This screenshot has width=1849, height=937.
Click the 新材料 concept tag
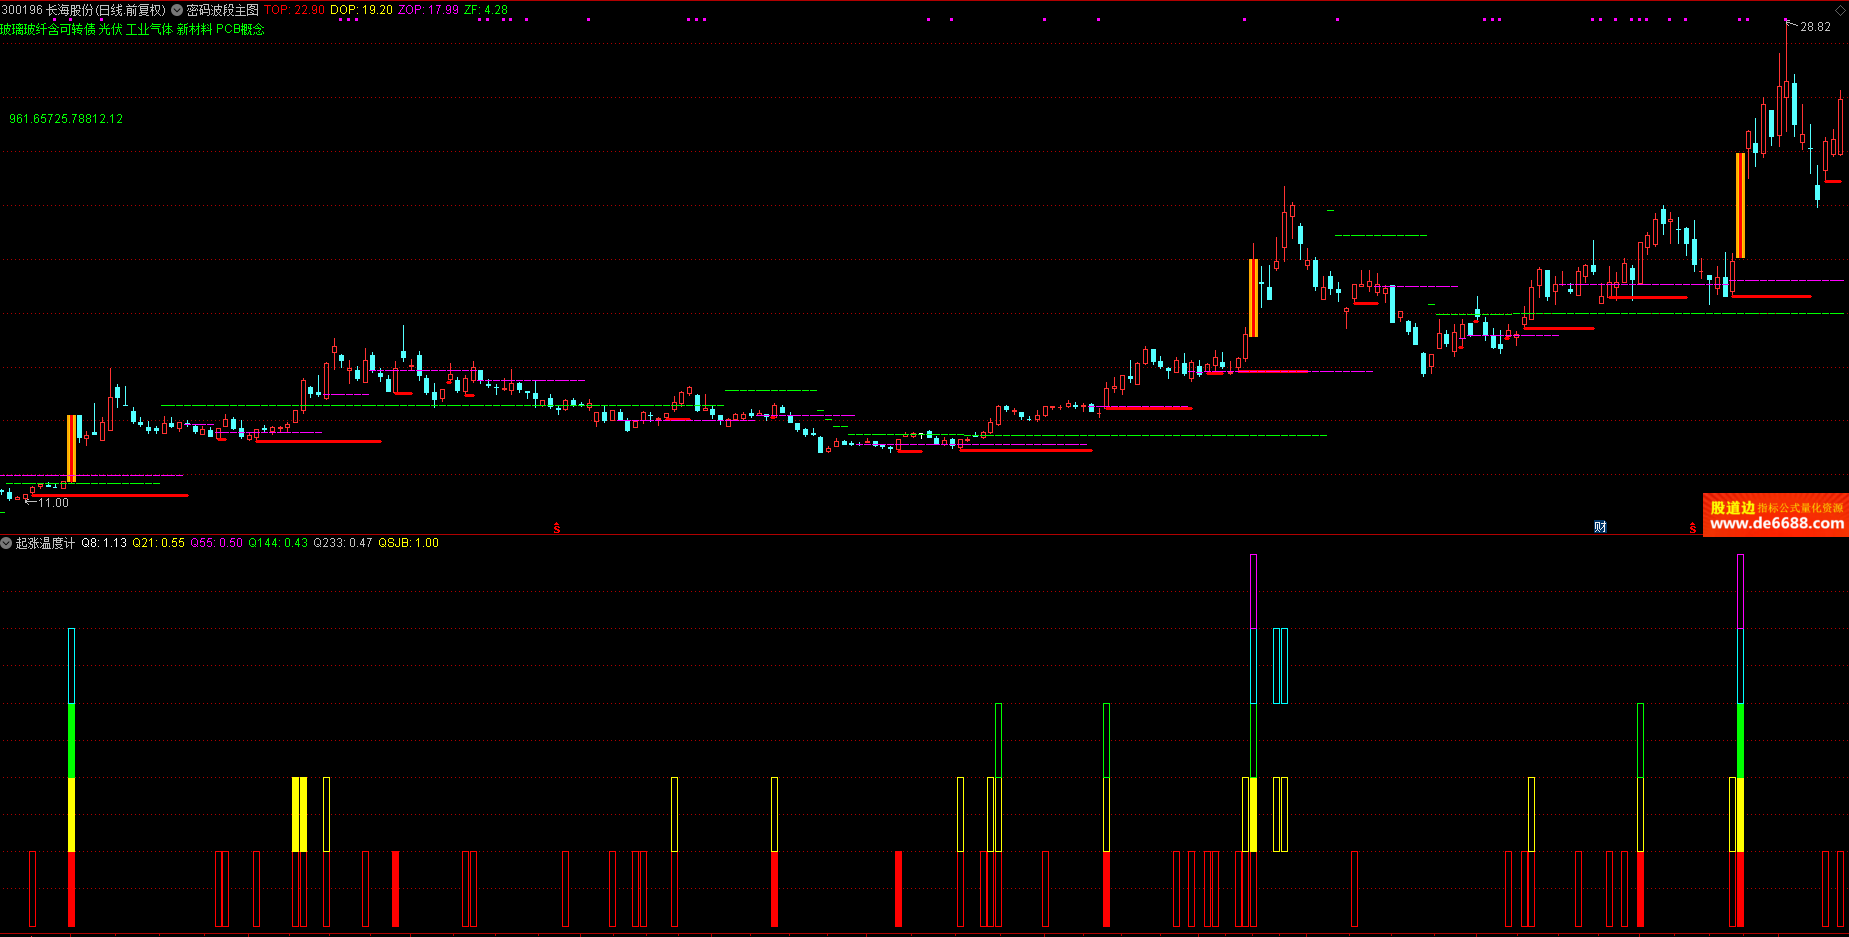[x=194, y=30]
